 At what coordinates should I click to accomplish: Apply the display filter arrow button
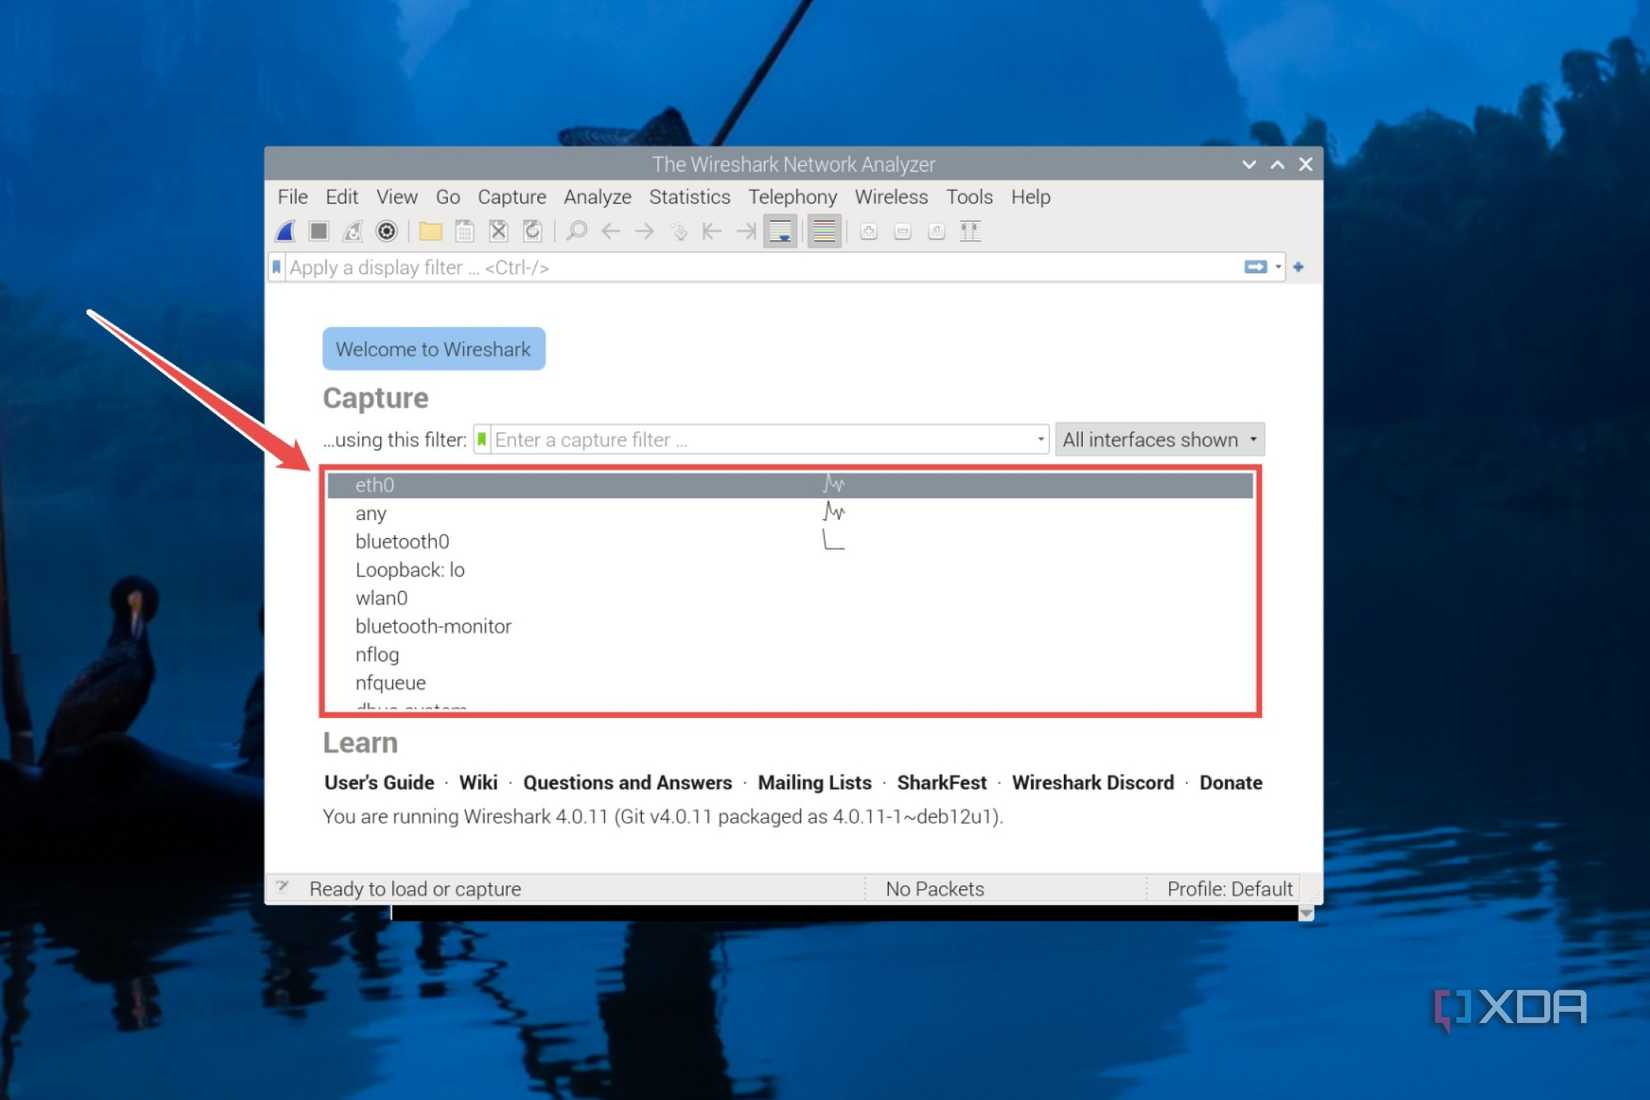(1256, 267)
